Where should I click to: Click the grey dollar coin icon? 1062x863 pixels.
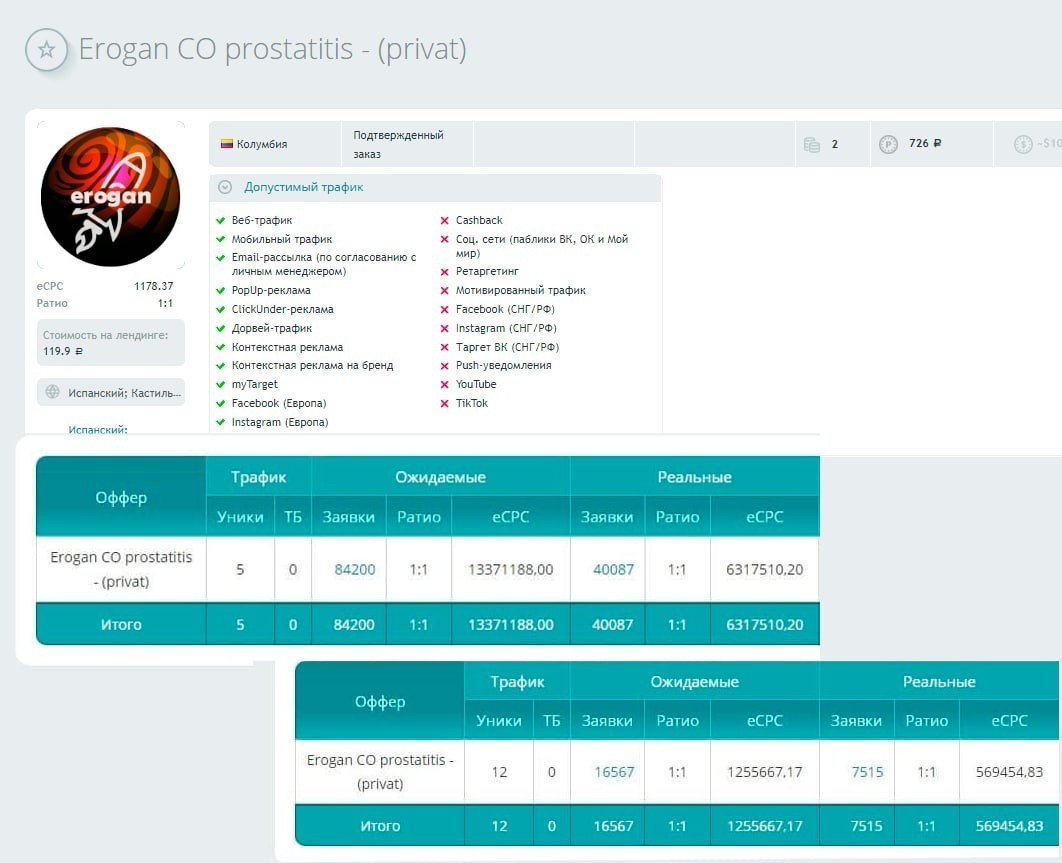(1023, 144)
